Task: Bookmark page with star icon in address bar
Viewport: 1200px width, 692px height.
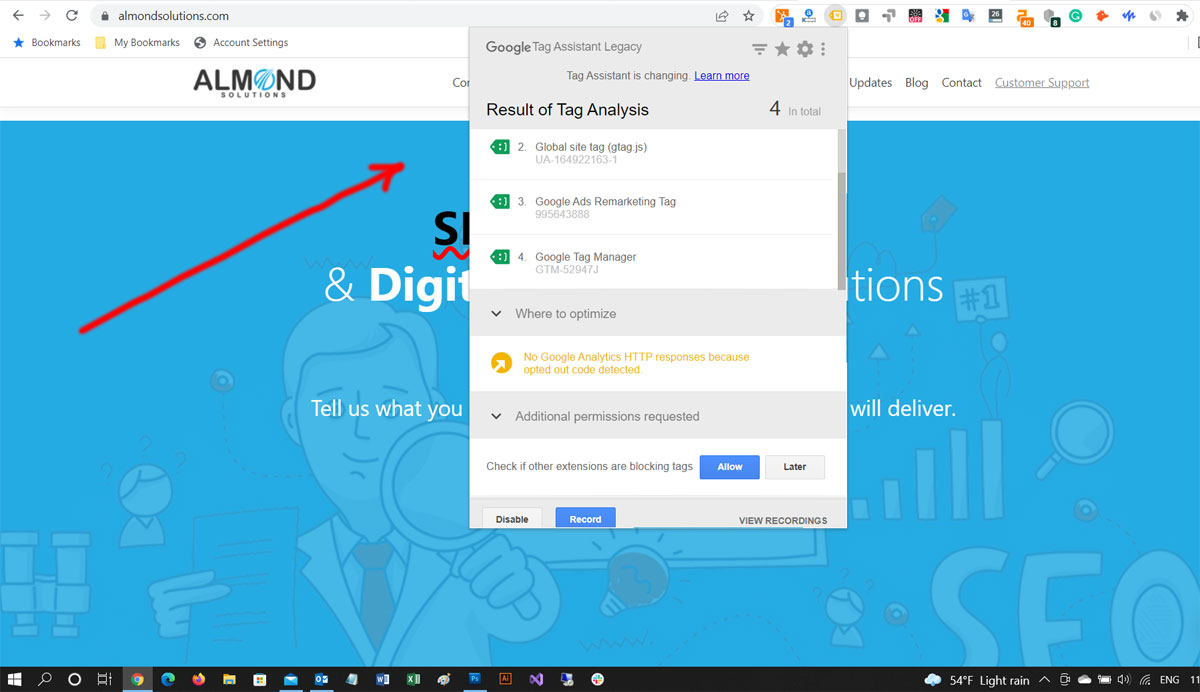Action: pyautogui.click(x=748, y=16)
